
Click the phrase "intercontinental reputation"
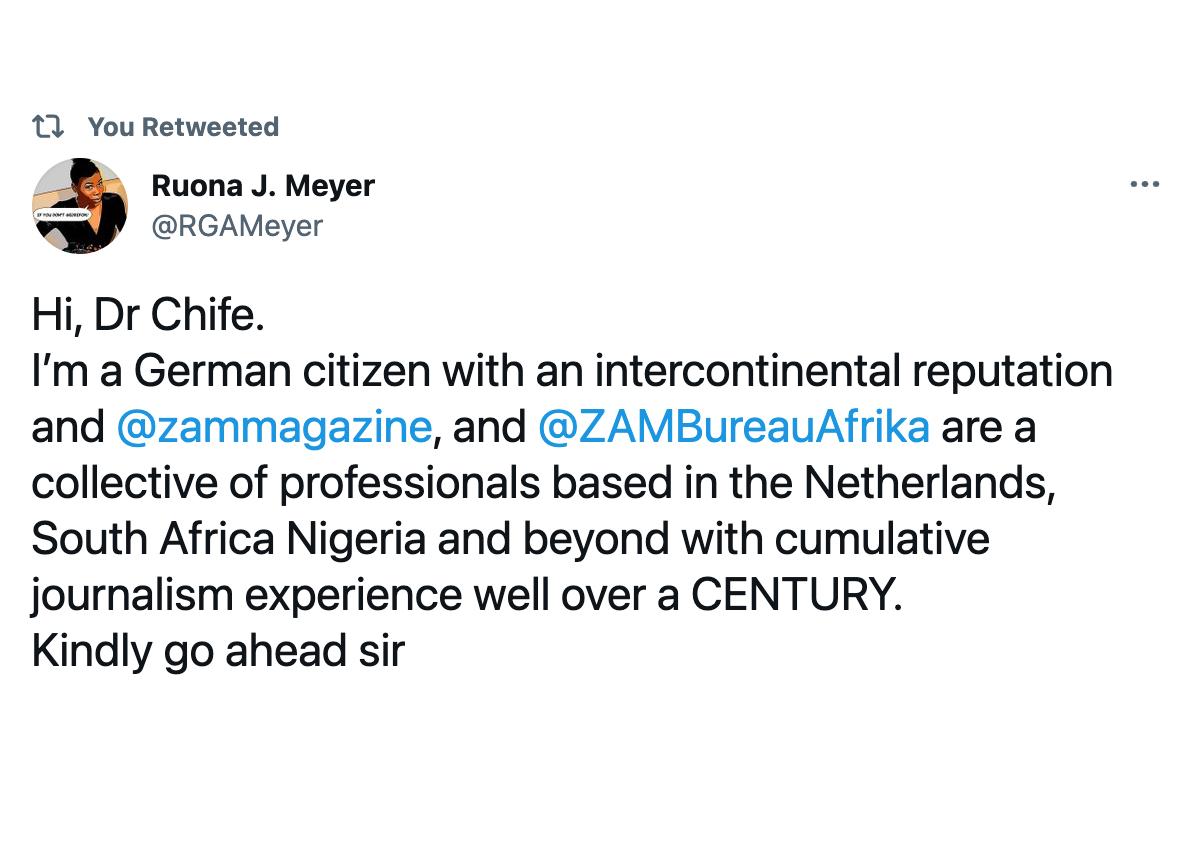(x=853, y=371)
